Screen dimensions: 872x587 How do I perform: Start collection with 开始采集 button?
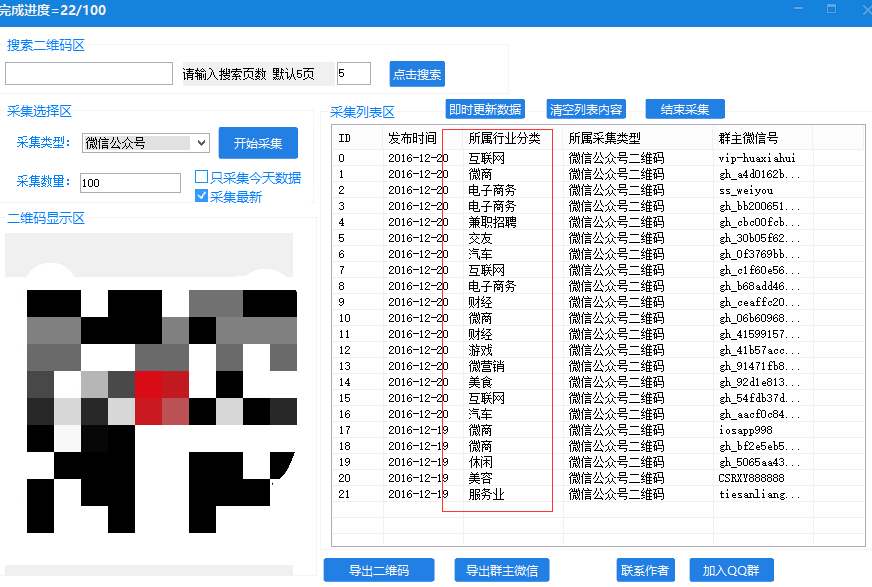point(258,143)
